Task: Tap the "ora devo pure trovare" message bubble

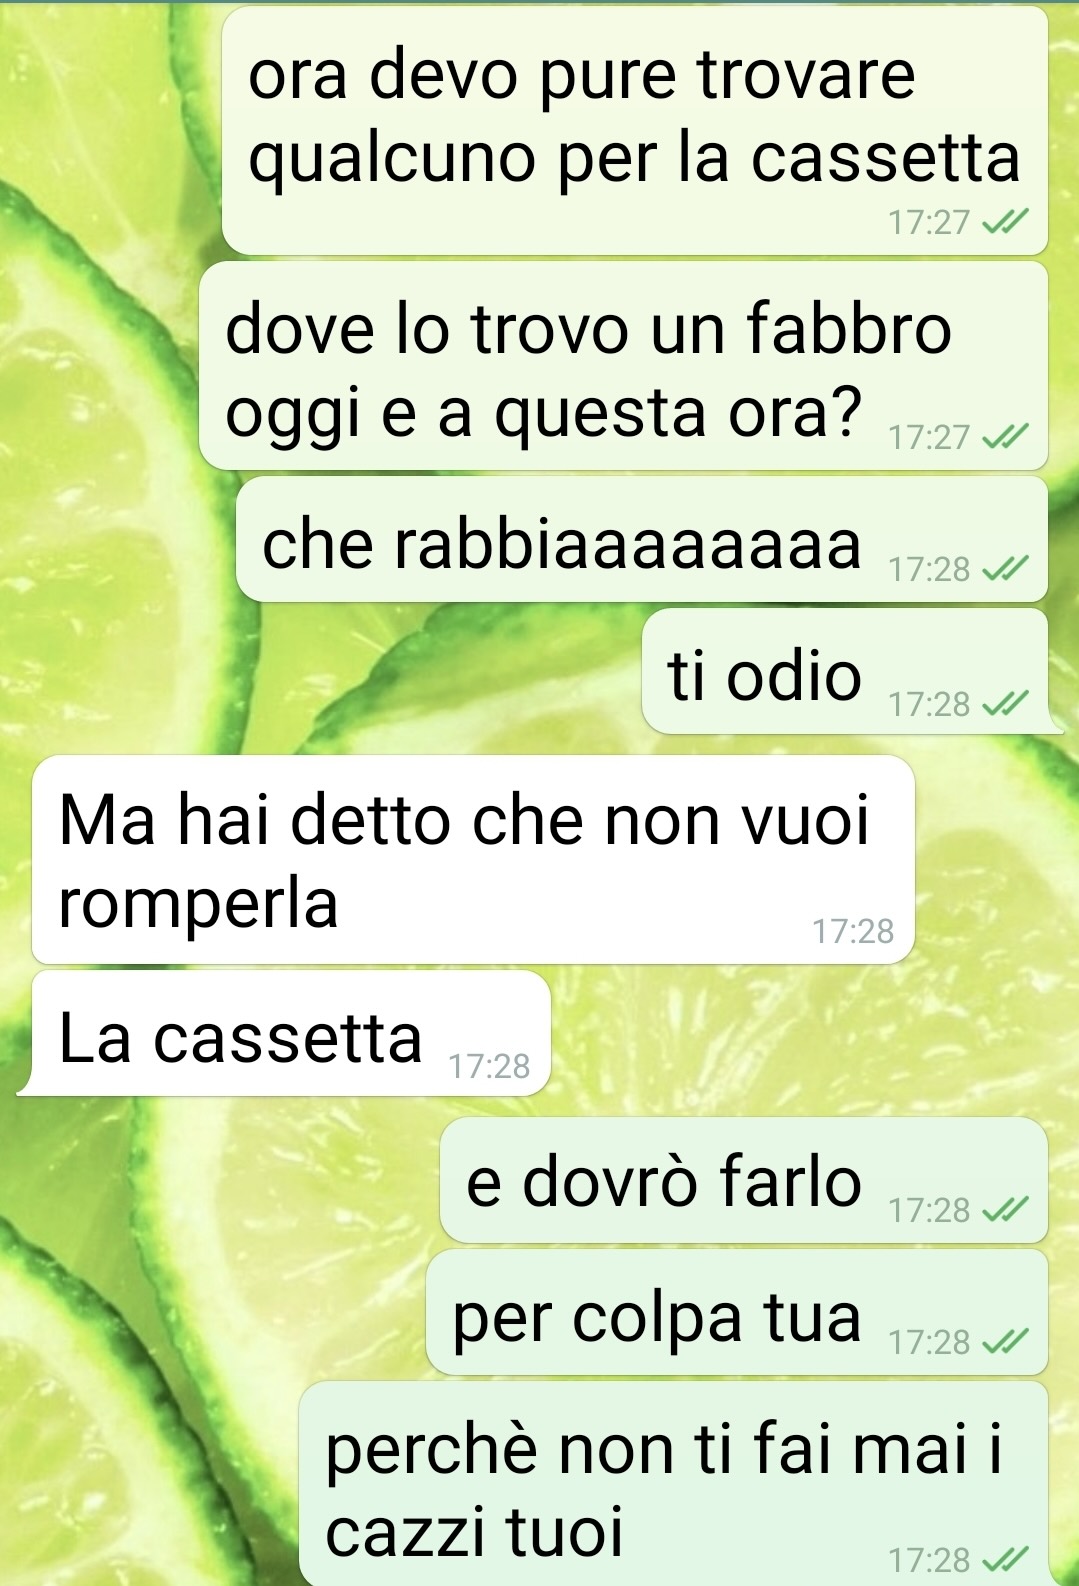Action: (635, 130)
